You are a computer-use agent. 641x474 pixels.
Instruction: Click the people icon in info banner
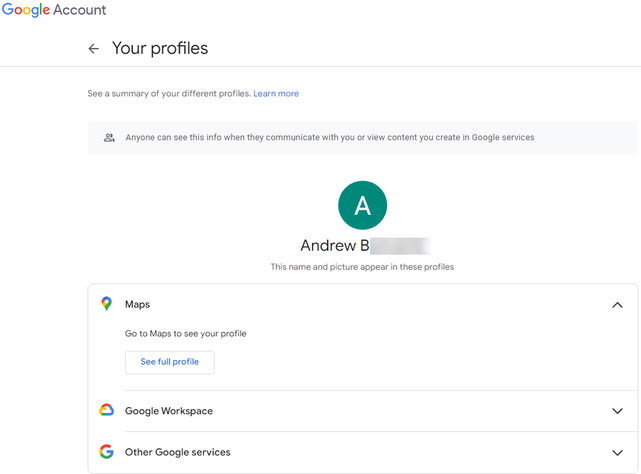pos(109,137)
